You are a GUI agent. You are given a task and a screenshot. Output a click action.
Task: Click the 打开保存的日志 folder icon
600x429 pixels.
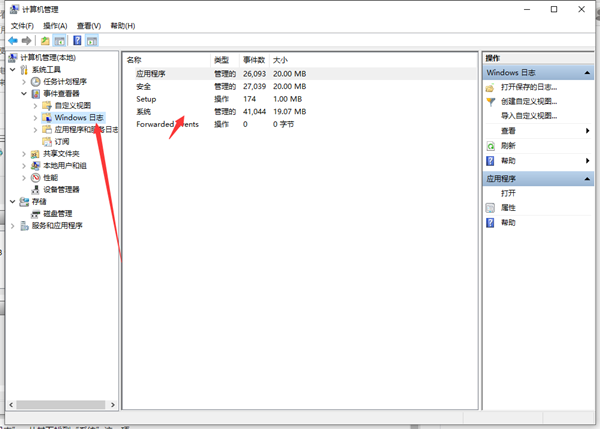tap(490, 87)
